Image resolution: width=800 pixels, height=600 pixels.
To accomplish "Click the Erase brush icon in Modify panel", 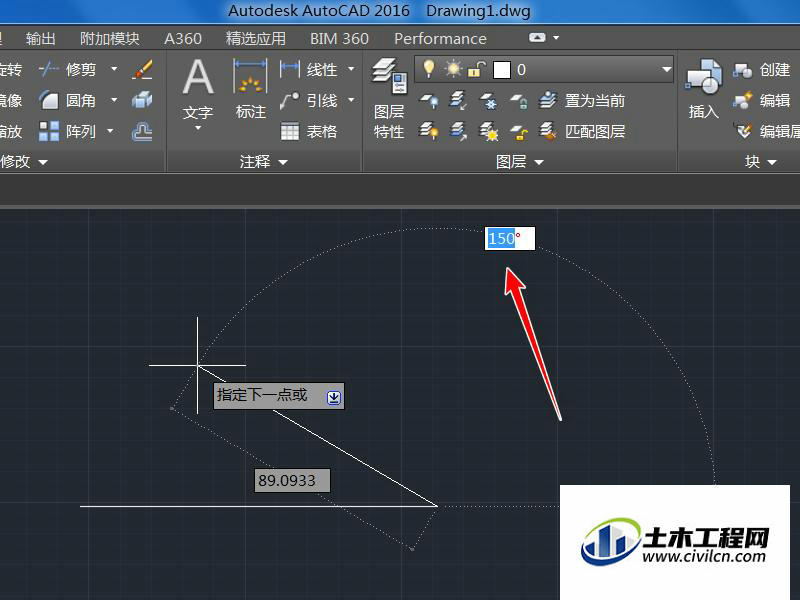I will tap(142, 69).
